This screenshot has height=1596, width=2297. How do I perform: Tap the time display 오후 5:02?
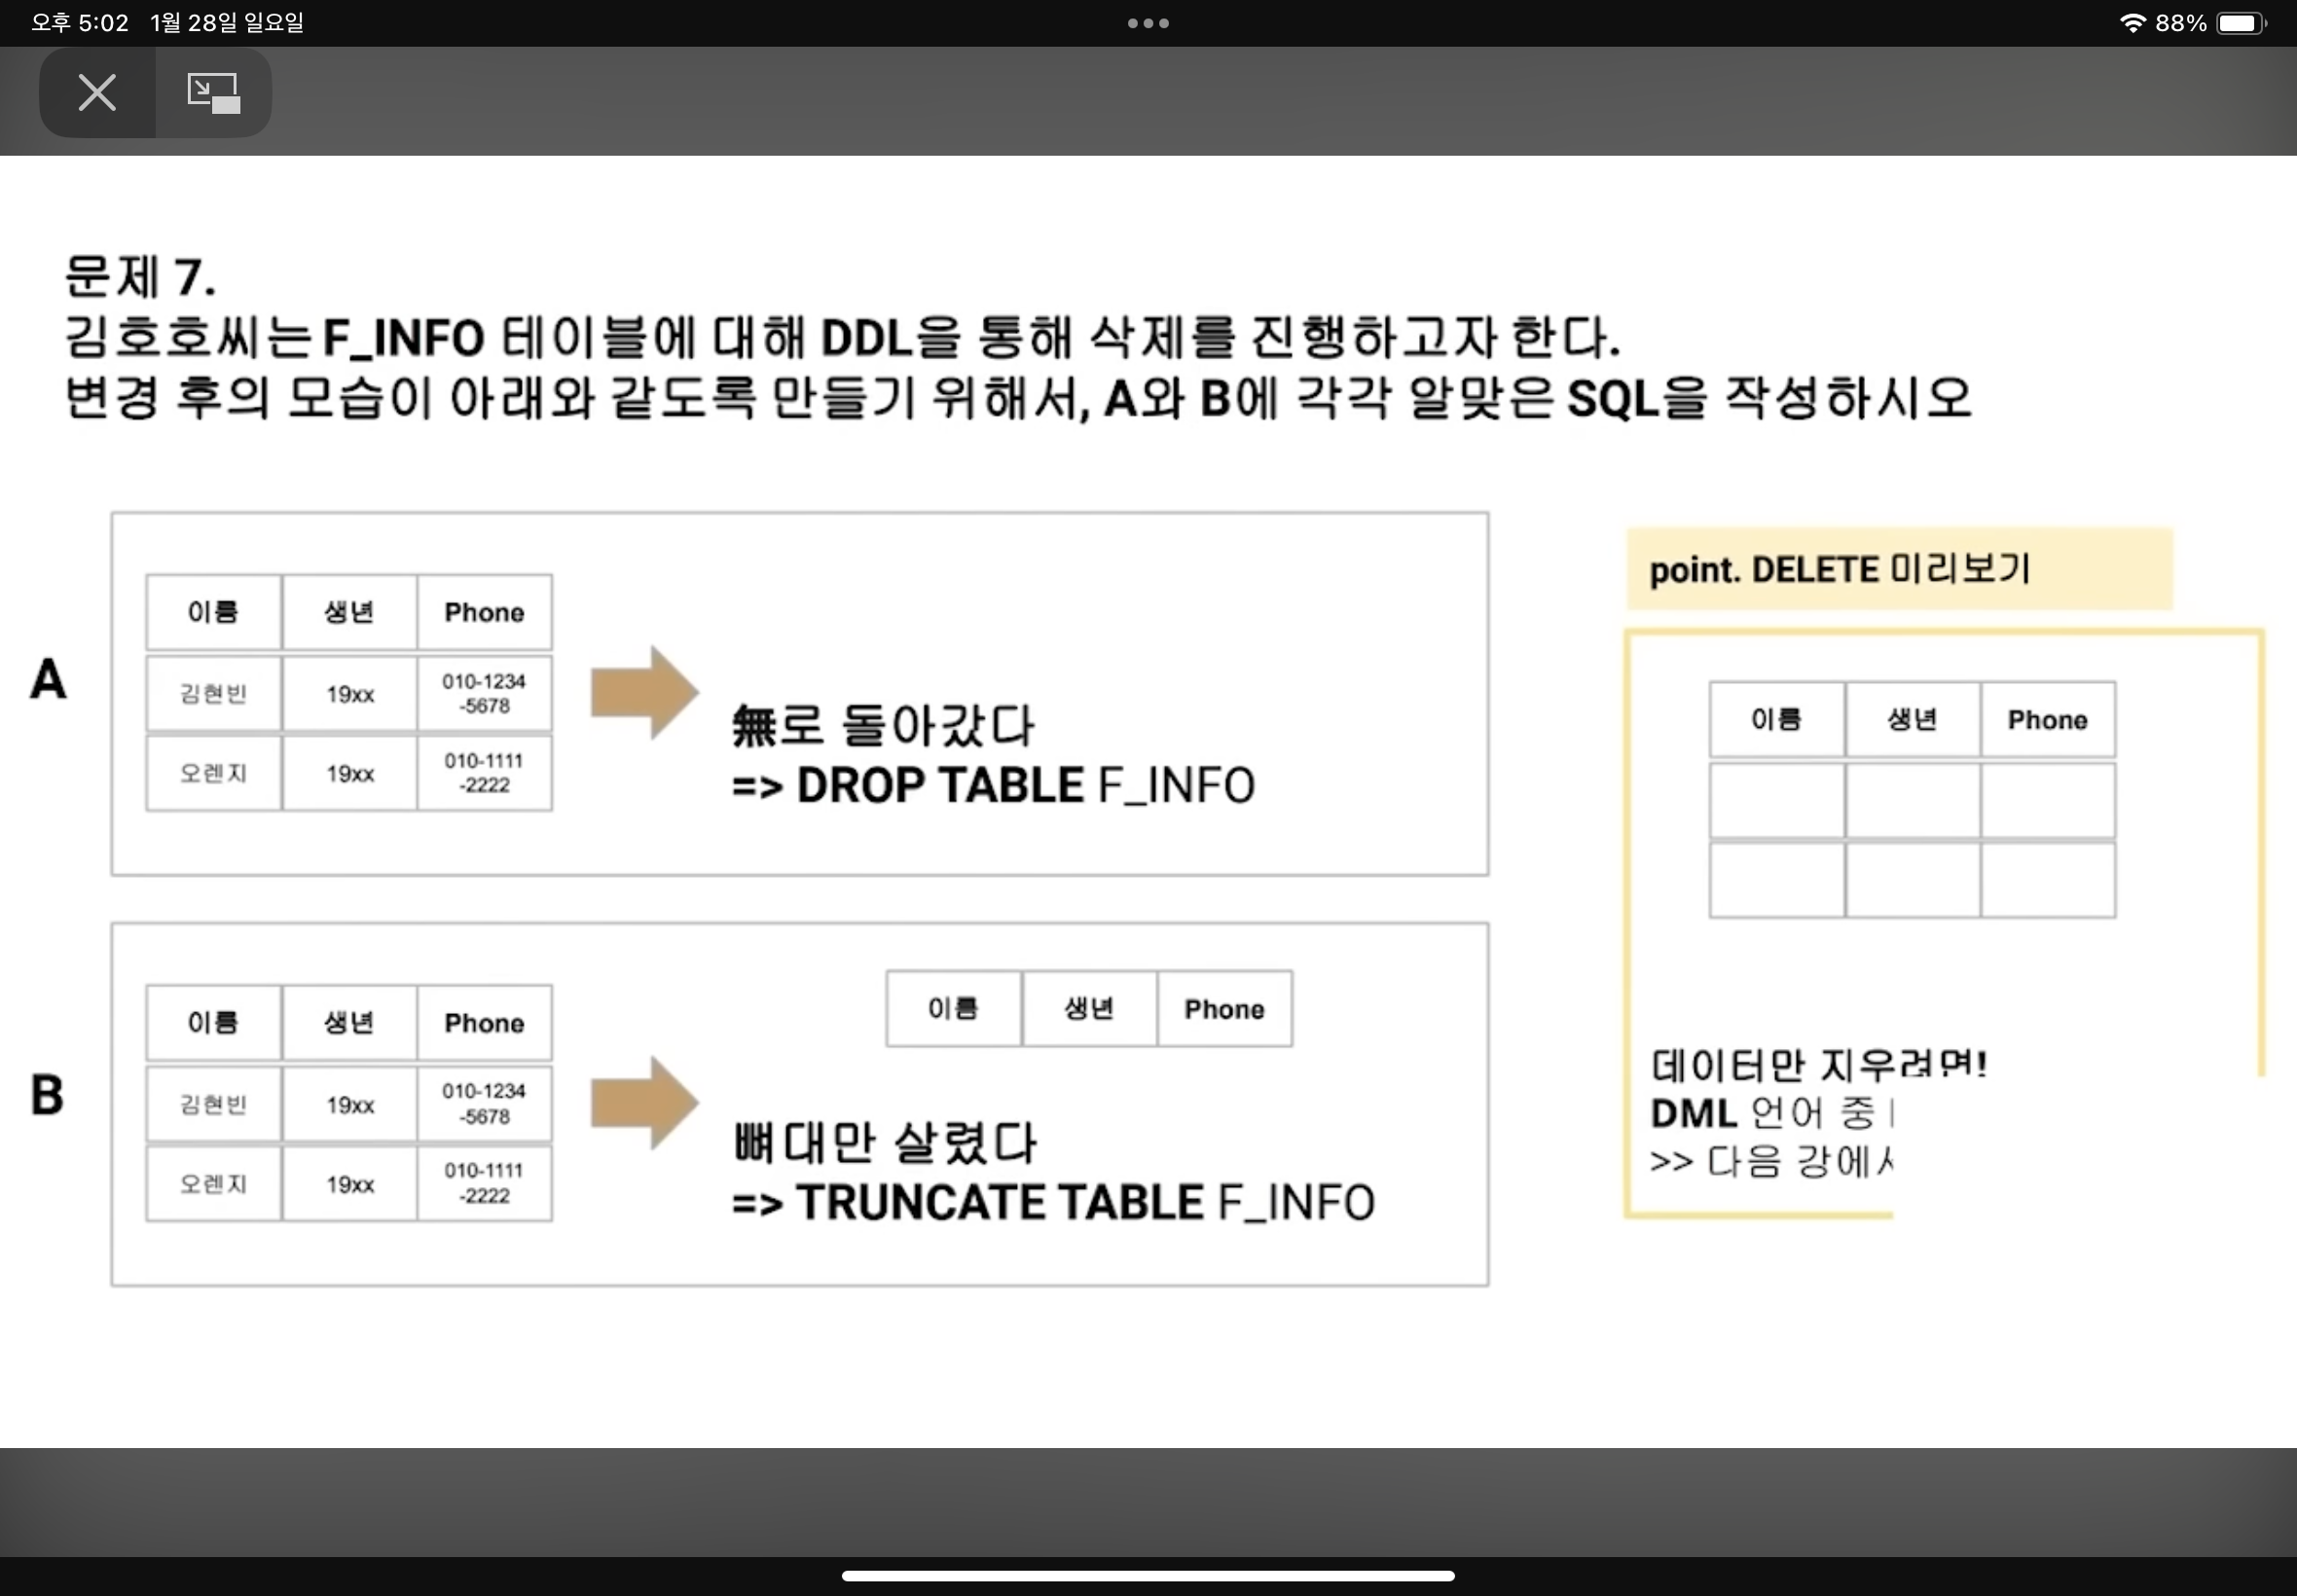coord(80,23)
